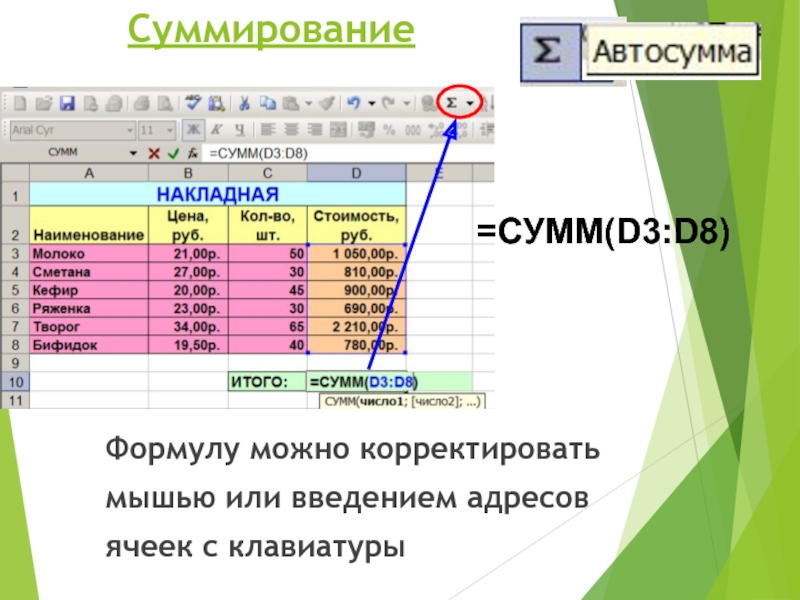Click the Name Box showing СУММ
Image resolution: width=800 pixels, height=600 pixels.
point(63,153)
